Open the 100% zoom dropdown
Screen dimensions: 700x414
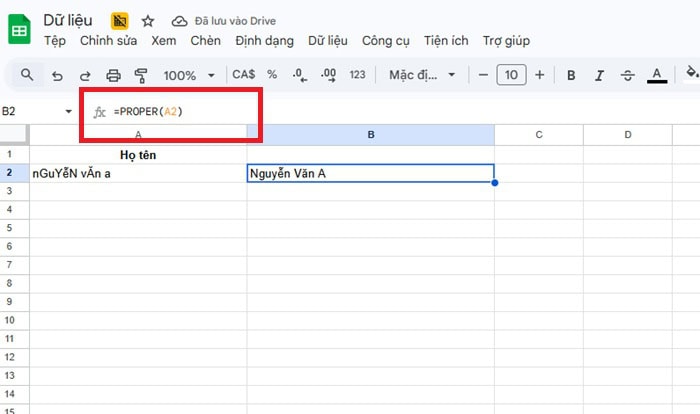189,75
